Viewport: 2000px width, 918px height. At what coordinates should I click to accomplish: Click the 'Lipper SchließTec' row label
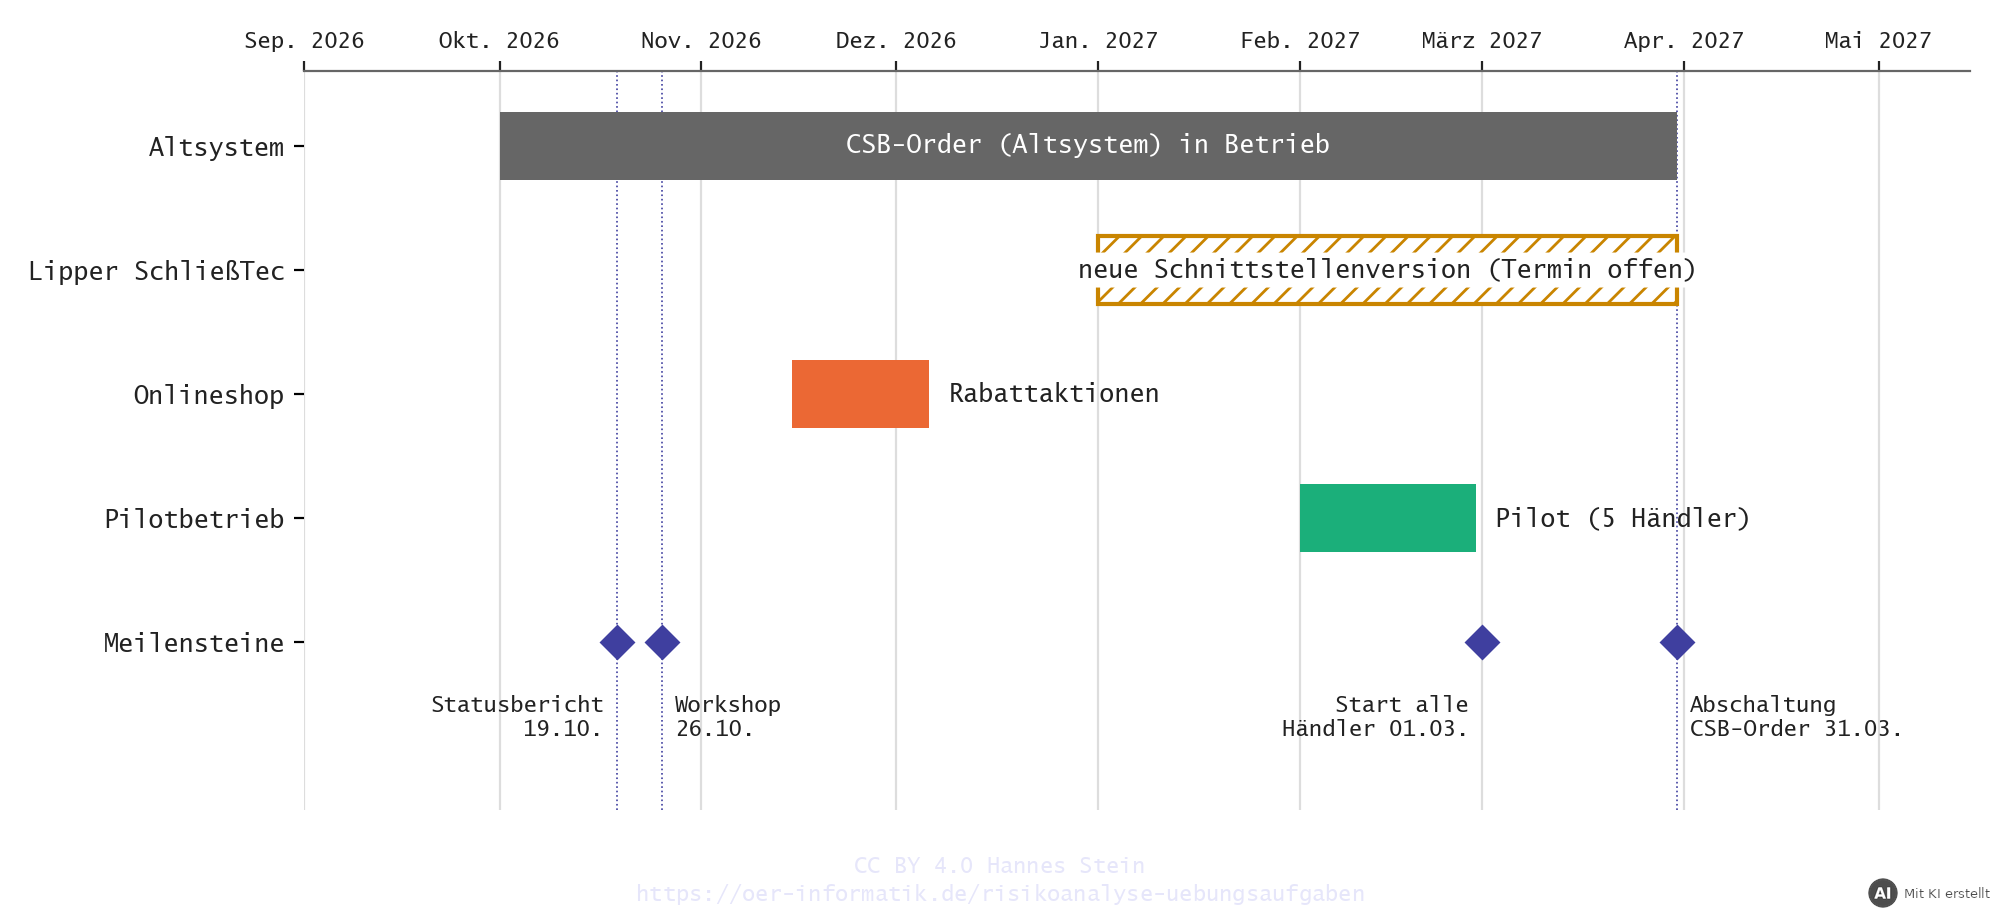point(156,271)
